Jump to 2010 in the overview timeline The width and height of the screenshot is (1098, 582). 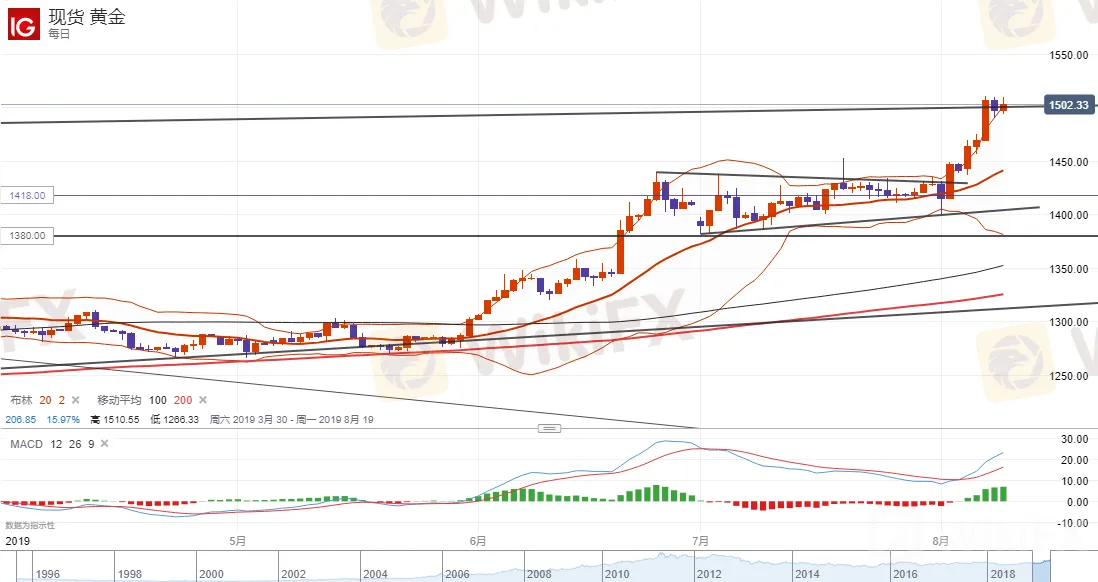[617, 574]
